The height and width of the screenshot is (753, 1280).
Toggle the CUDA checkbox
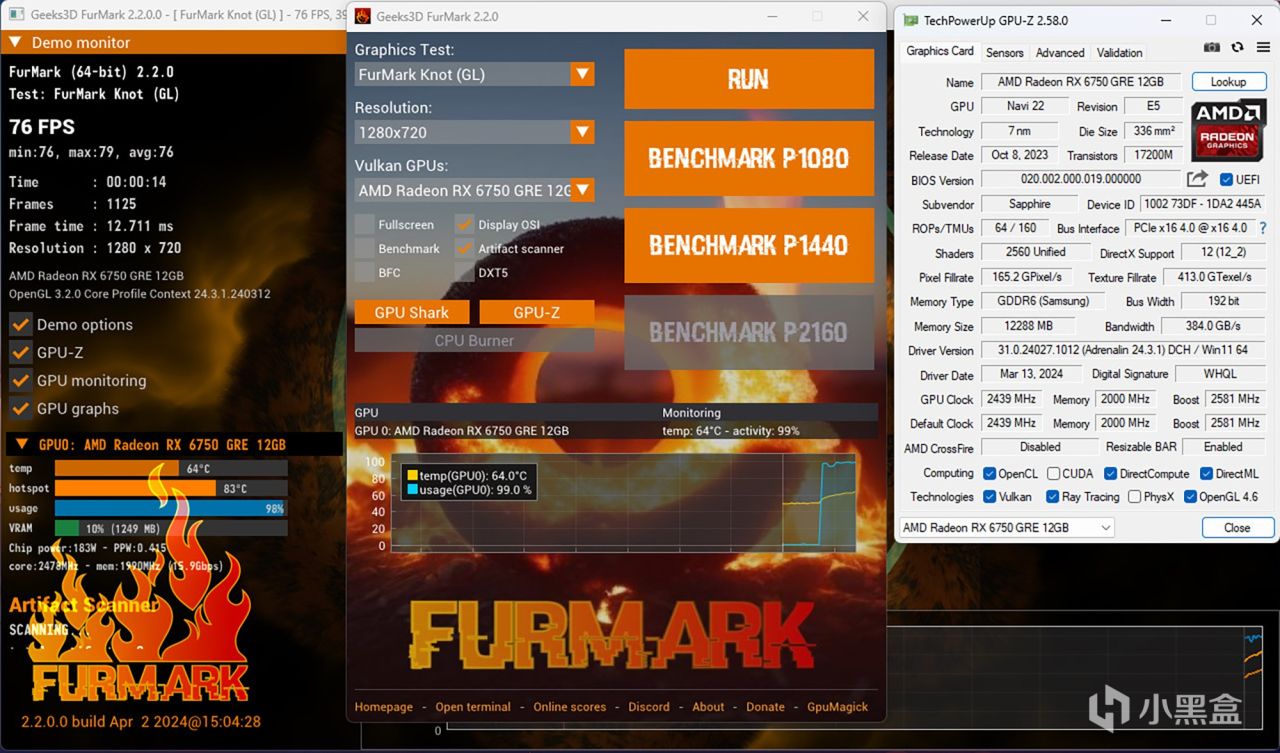(1052, 474)
